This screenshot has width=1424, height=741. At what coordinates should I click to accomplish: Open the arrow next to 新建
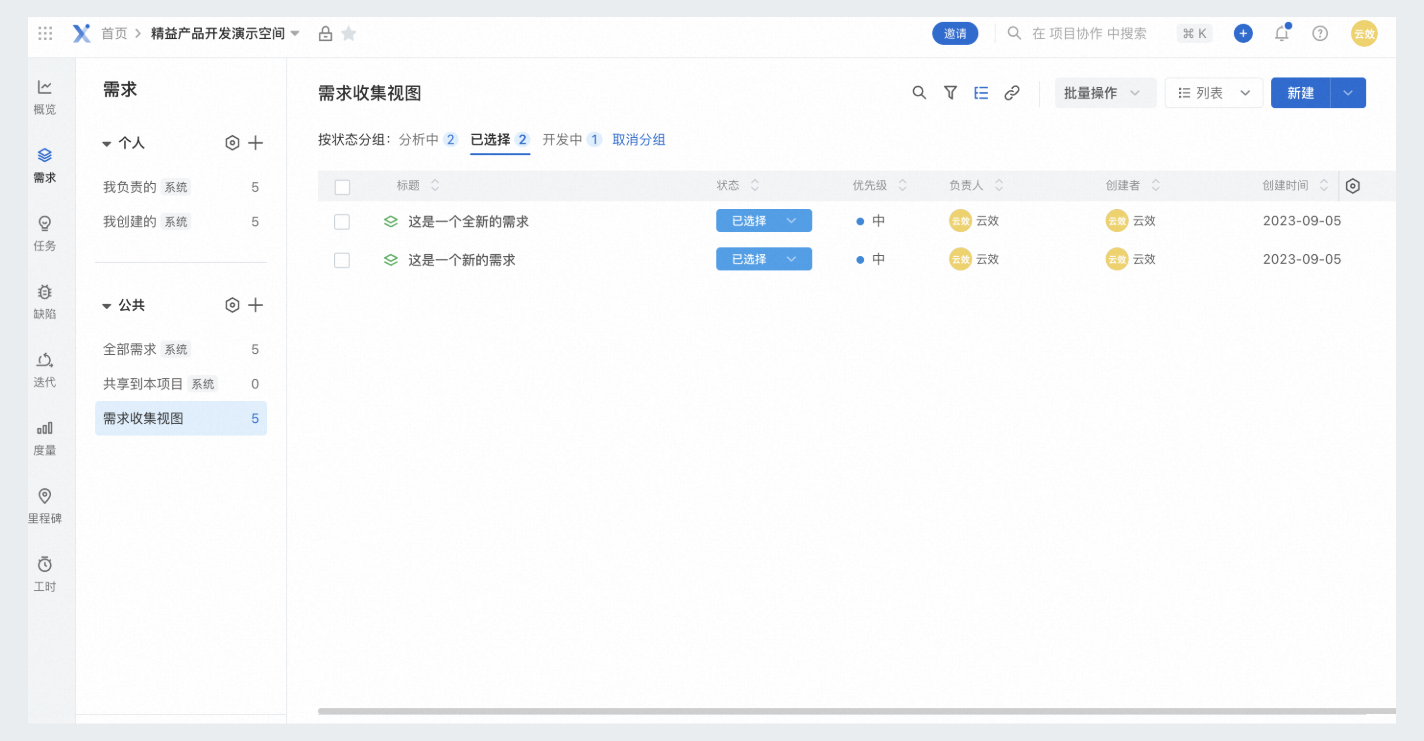(x=1348, y=93)
